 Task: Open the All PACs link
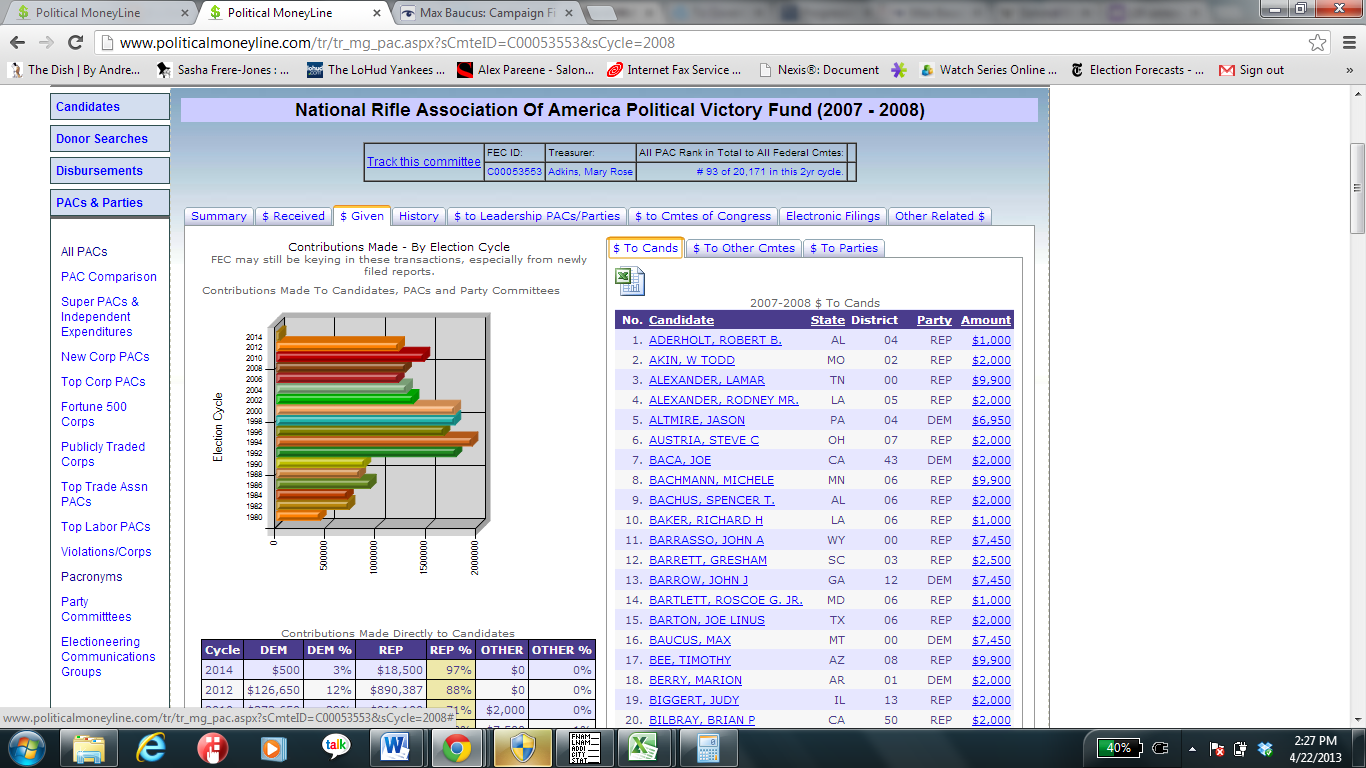click(84, 252)
